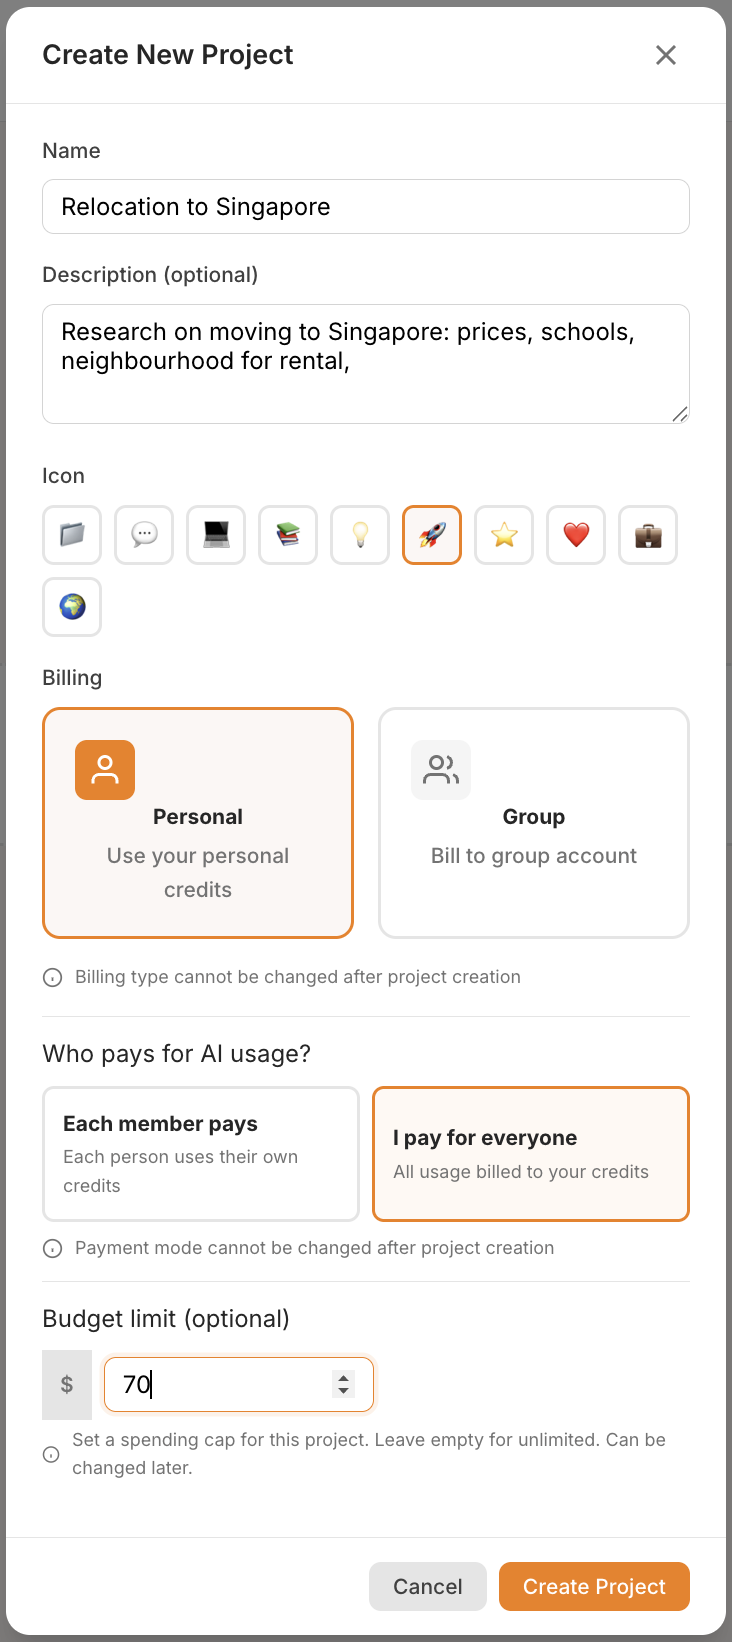Decrease budget limit with down arrow
This screenshot has height=1642, width=732.
tap(344, 1391)
